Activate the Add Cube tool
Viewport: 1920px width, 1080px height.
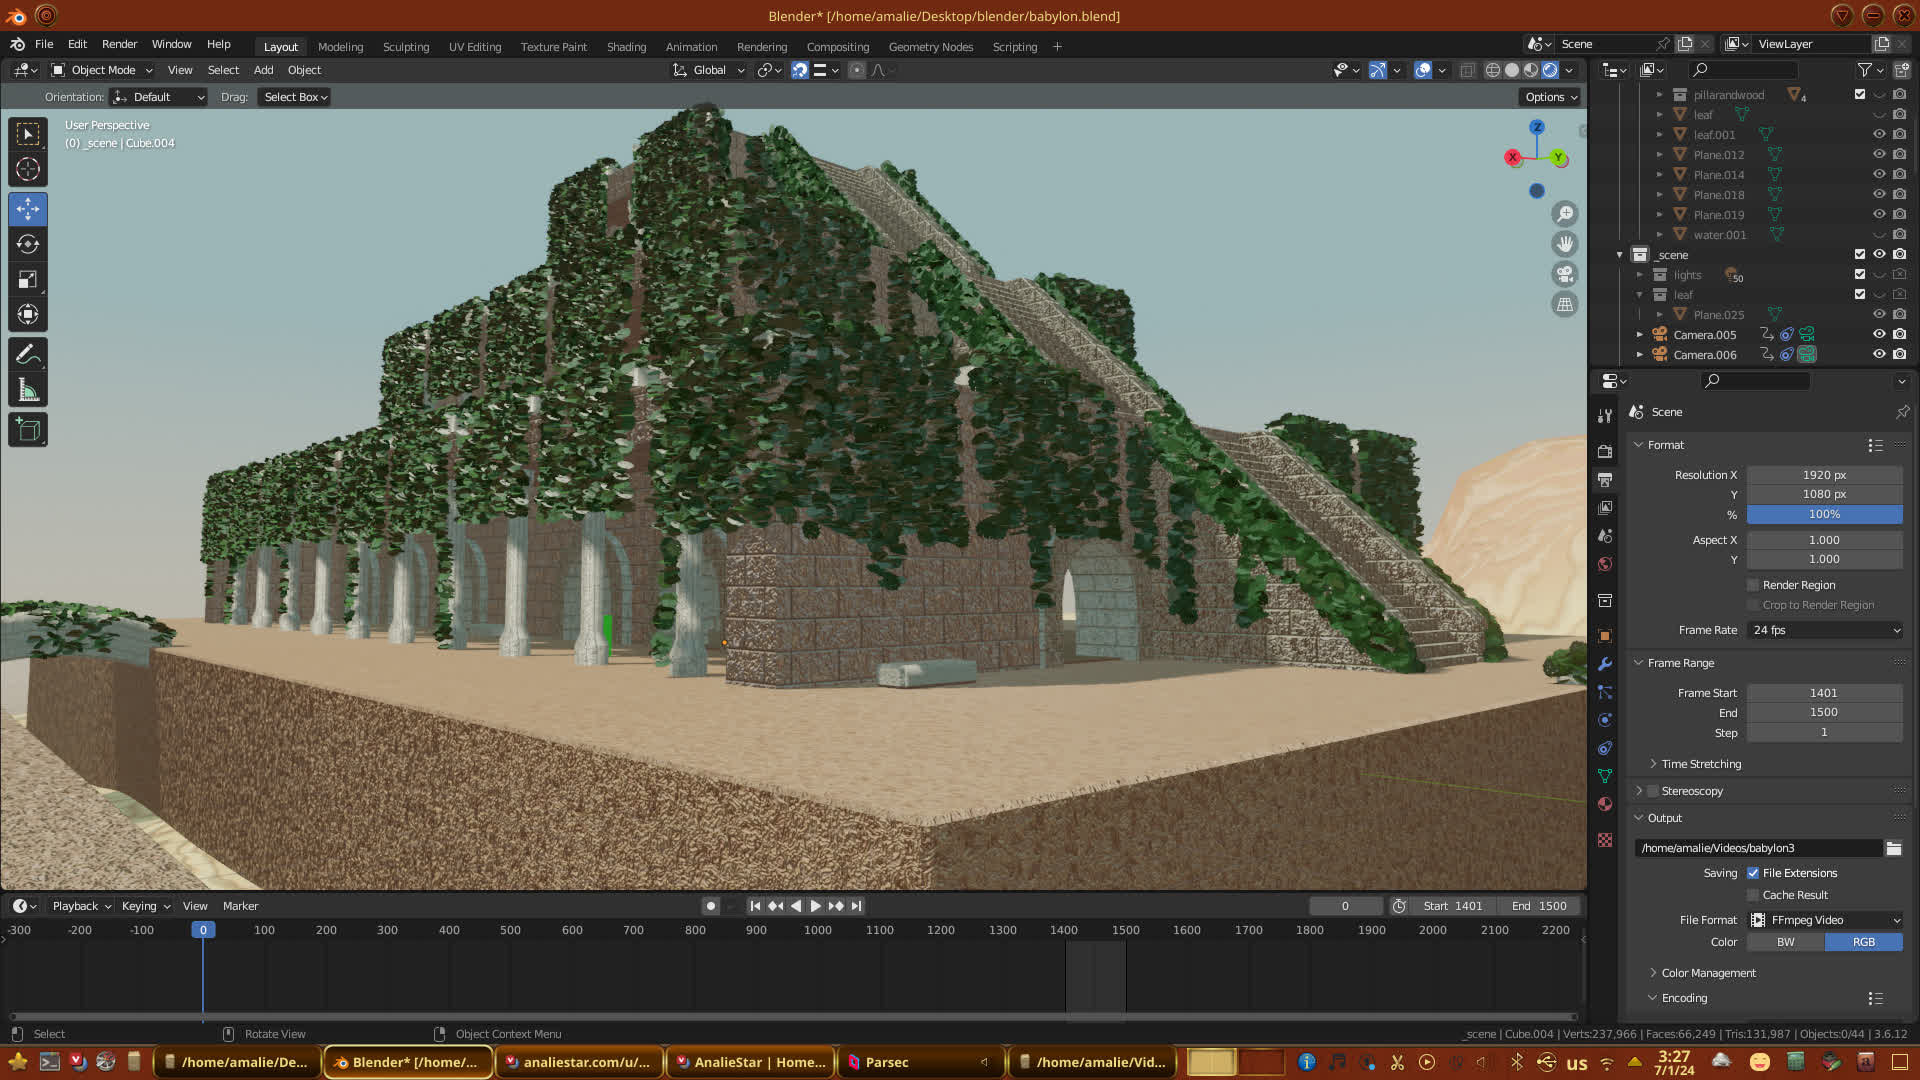[28, 430]
